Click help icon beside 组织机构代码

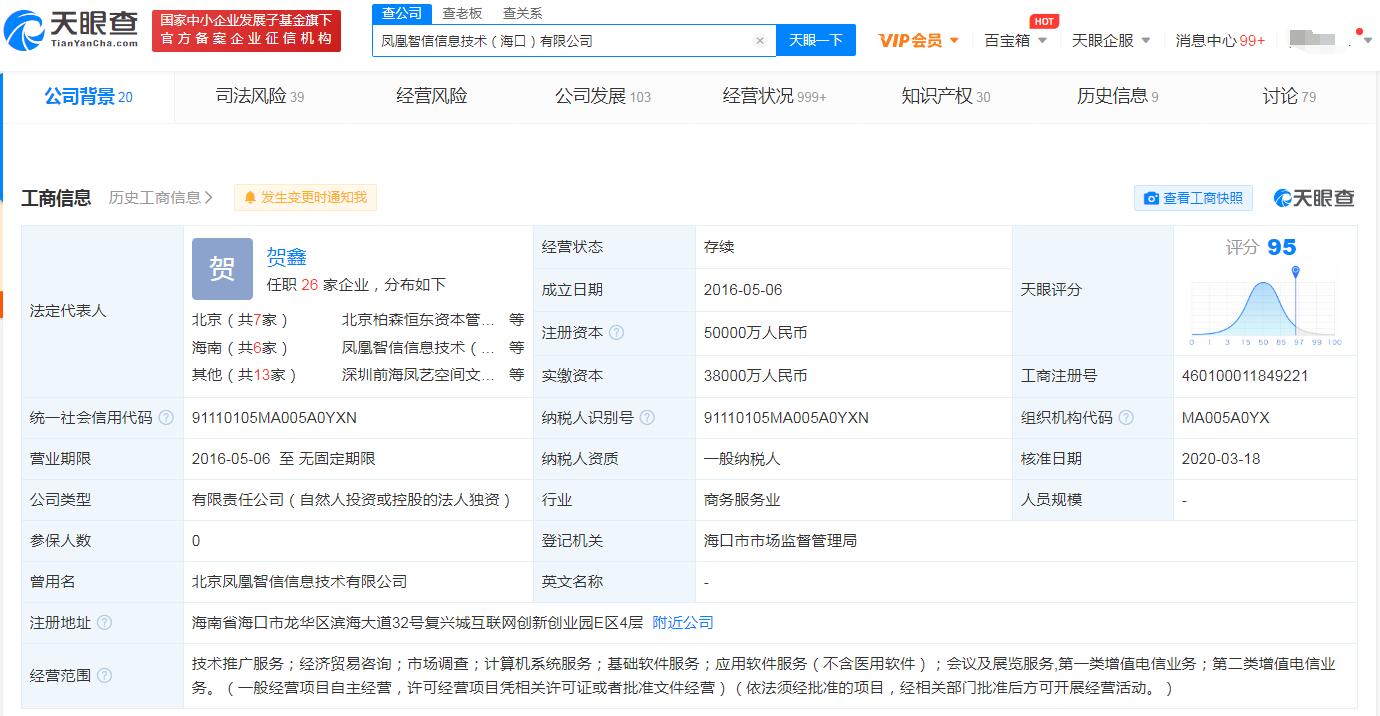pyautogui.click(x=1126, y=418)
